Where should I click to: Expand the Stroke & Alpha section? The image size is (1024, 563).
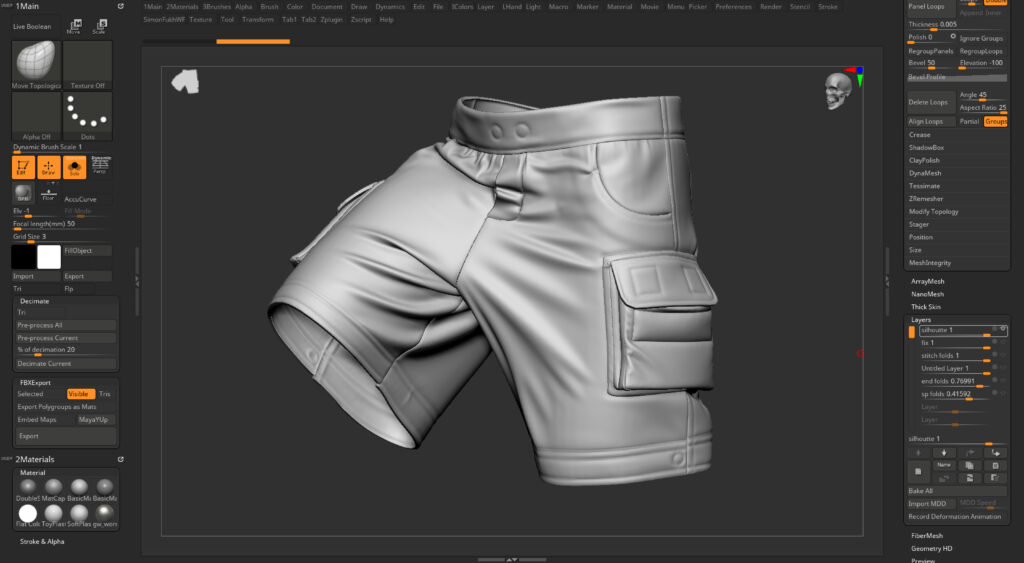point(42,541)
